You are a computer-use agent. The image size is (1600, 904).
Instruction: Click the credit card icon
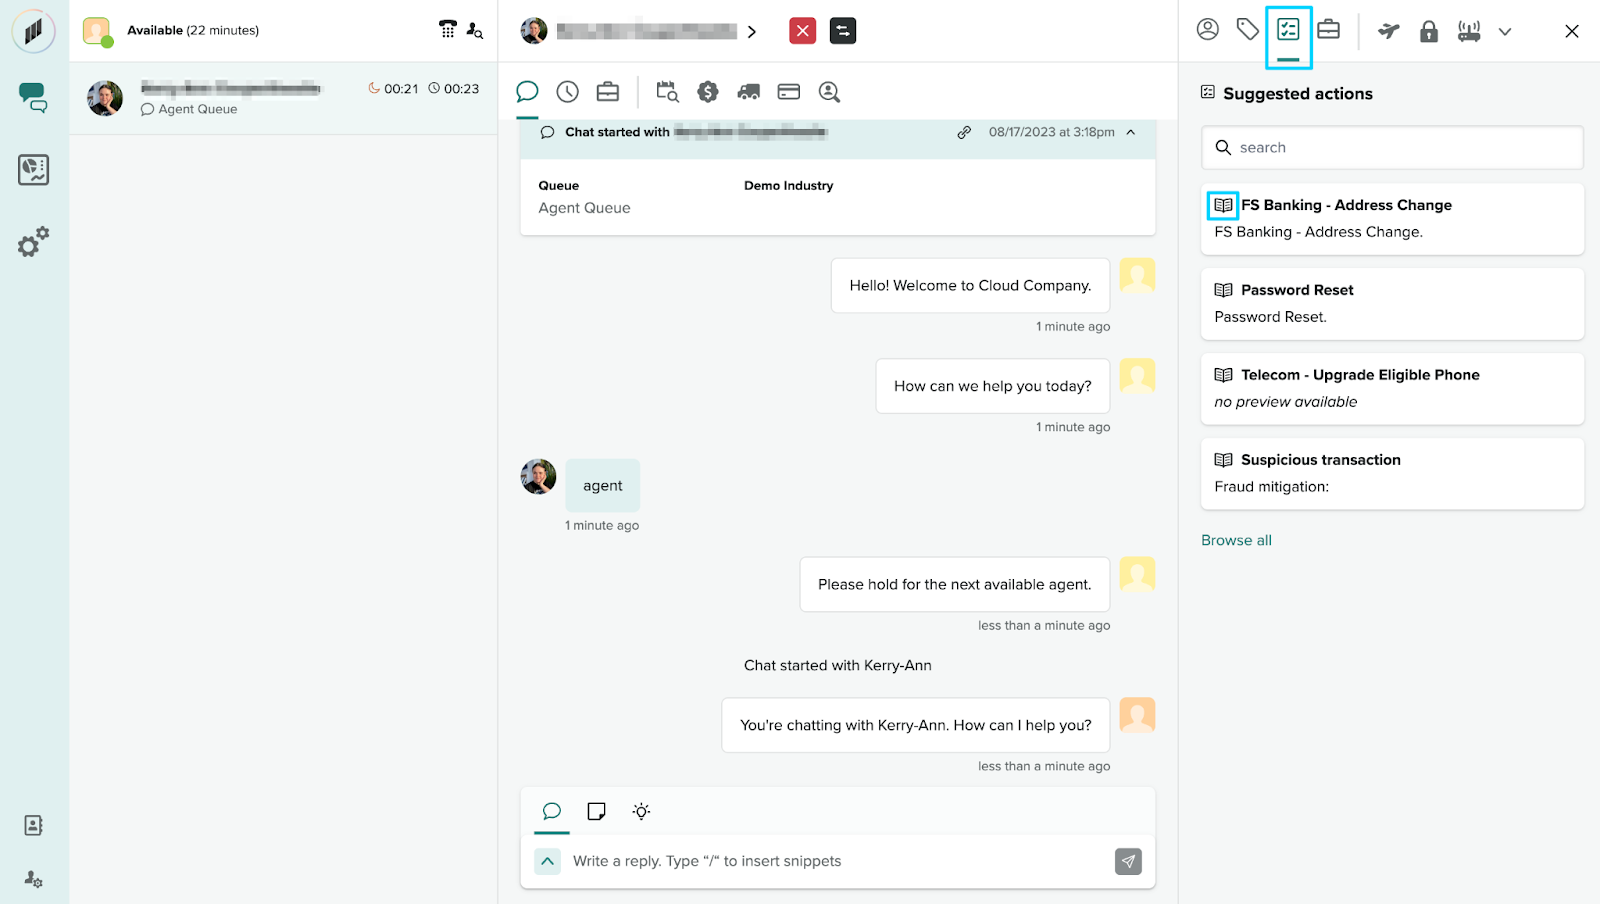pos(789,92)
